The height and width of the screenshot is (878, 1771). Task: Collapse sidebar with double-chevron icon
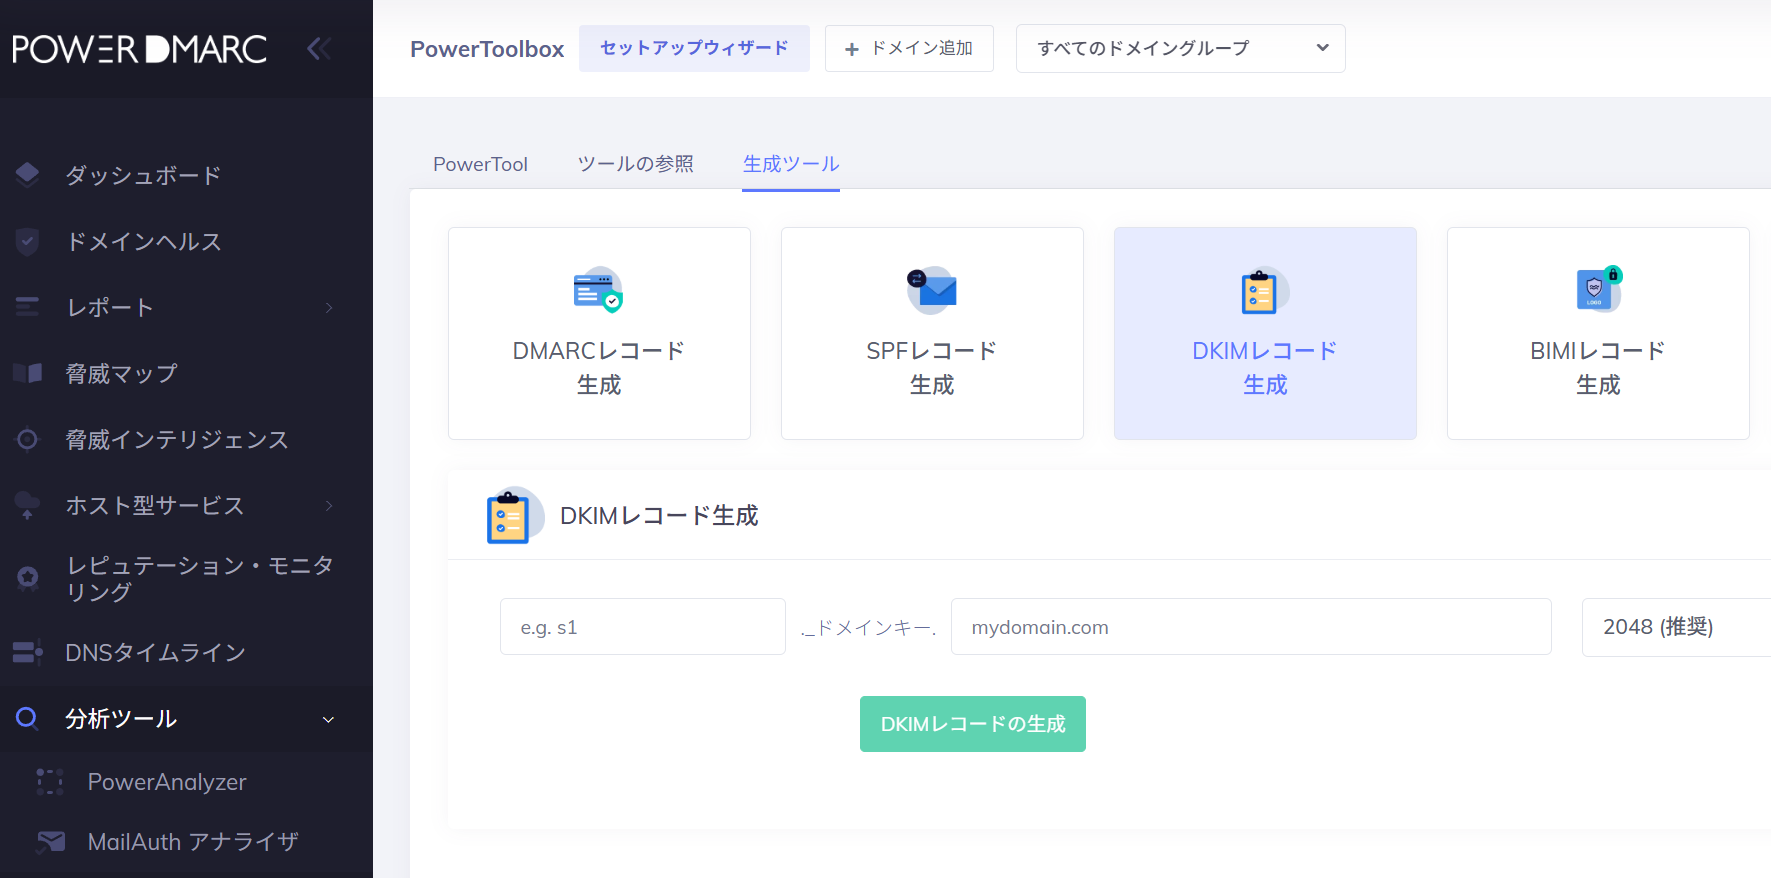point(319,49)
